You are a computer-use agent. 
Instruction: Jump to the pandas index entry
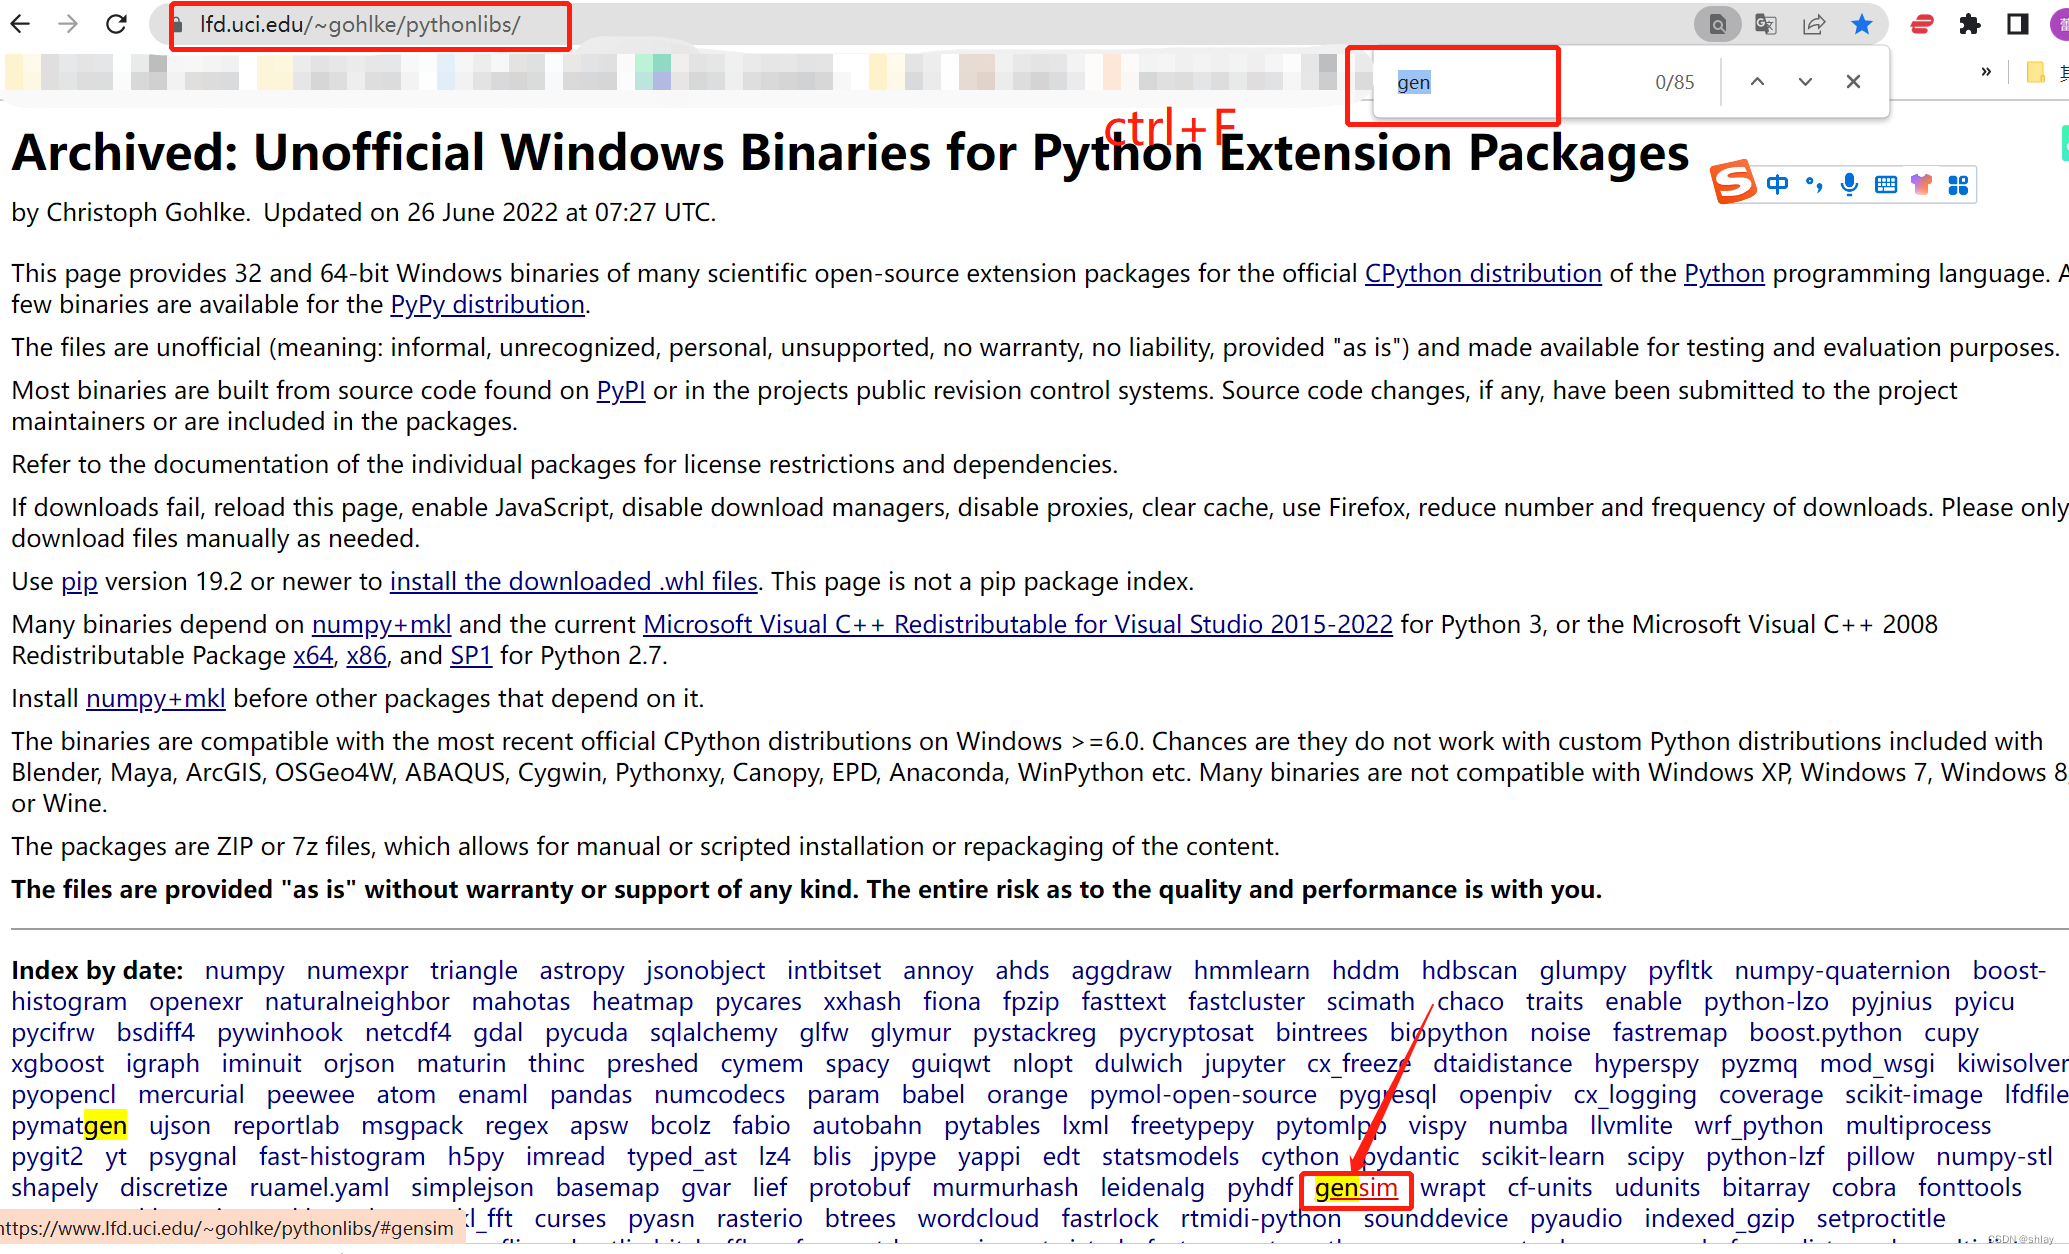click(591, 1094)
